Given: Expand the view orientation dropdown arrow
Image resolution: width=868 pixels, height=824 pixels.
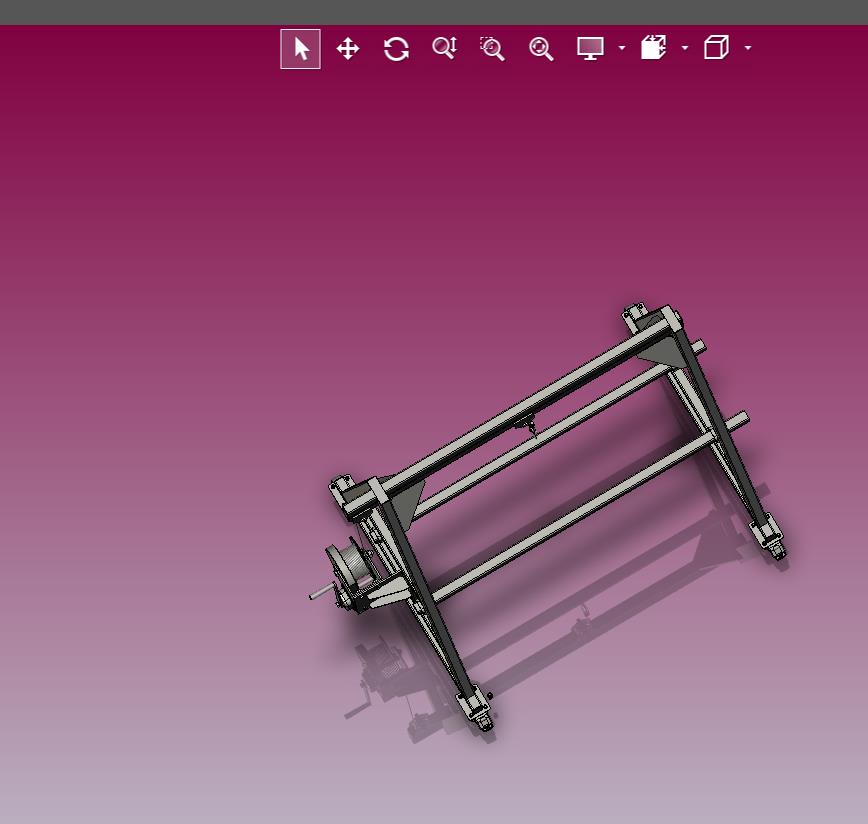Looking at the screenshot, I should pyautogui.click(x=748, y=48).
